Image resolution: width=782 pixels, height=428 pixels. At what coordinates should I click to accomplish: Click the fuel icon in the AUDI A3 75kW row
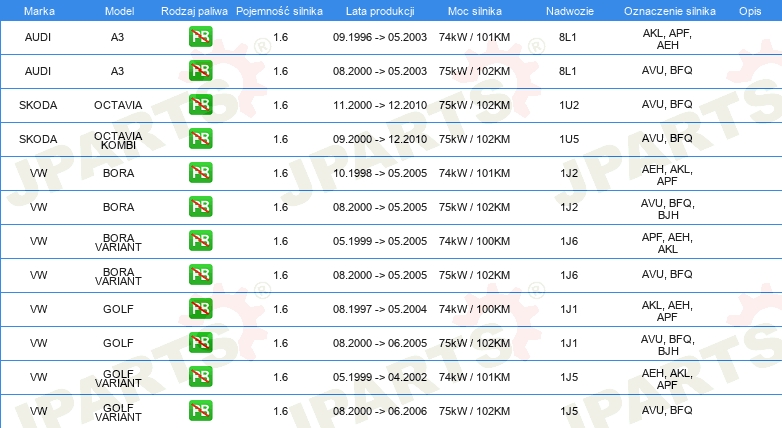pos(200,71)
